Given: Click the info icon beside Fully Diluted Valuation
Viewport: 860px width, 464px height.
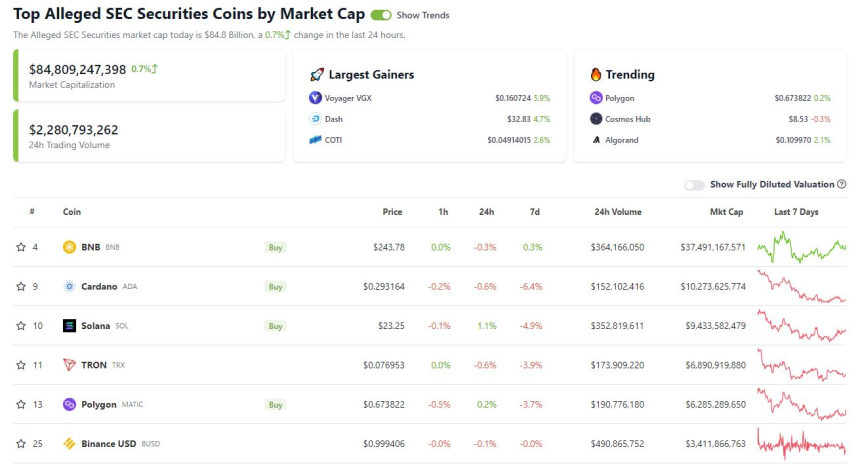Looking at the screenshot, I should click(842, 185).
